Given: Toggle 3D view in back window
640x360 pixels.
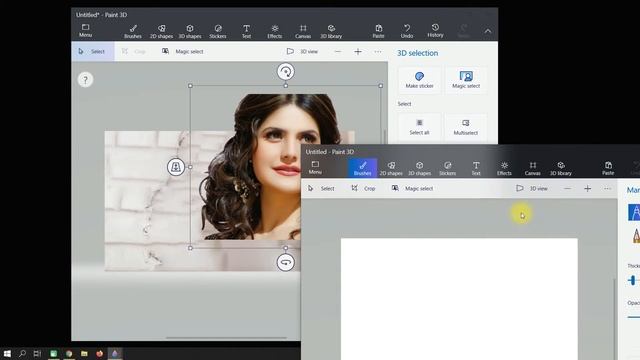Looking at the screenshot, I should (x=302, y=51).
